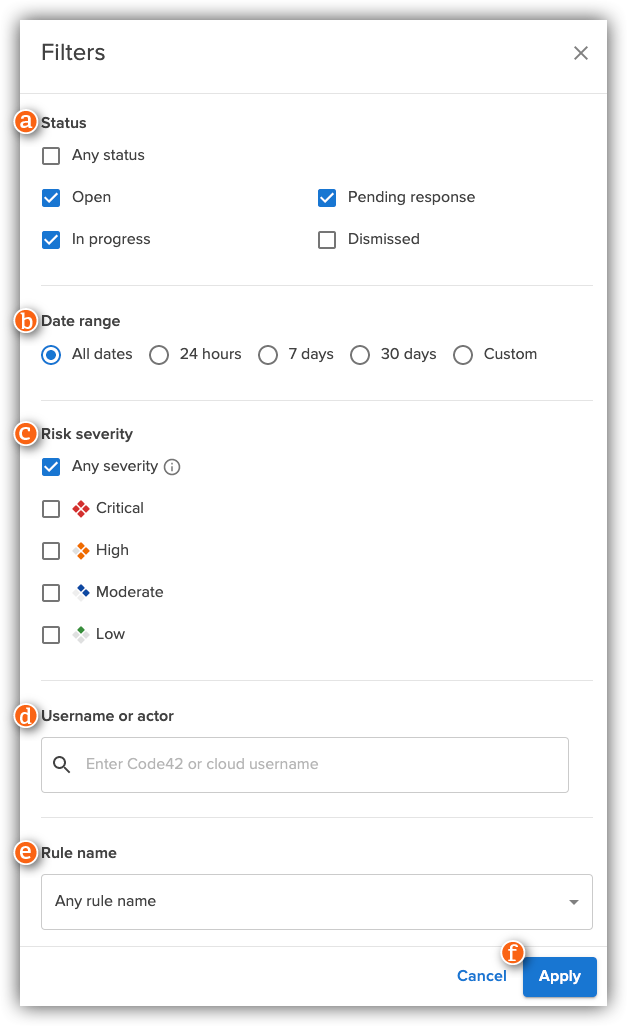Click the search magnifier icon in username field
Image resolution: width=627 pixels, height=1026 pixels.
[61, 763]
